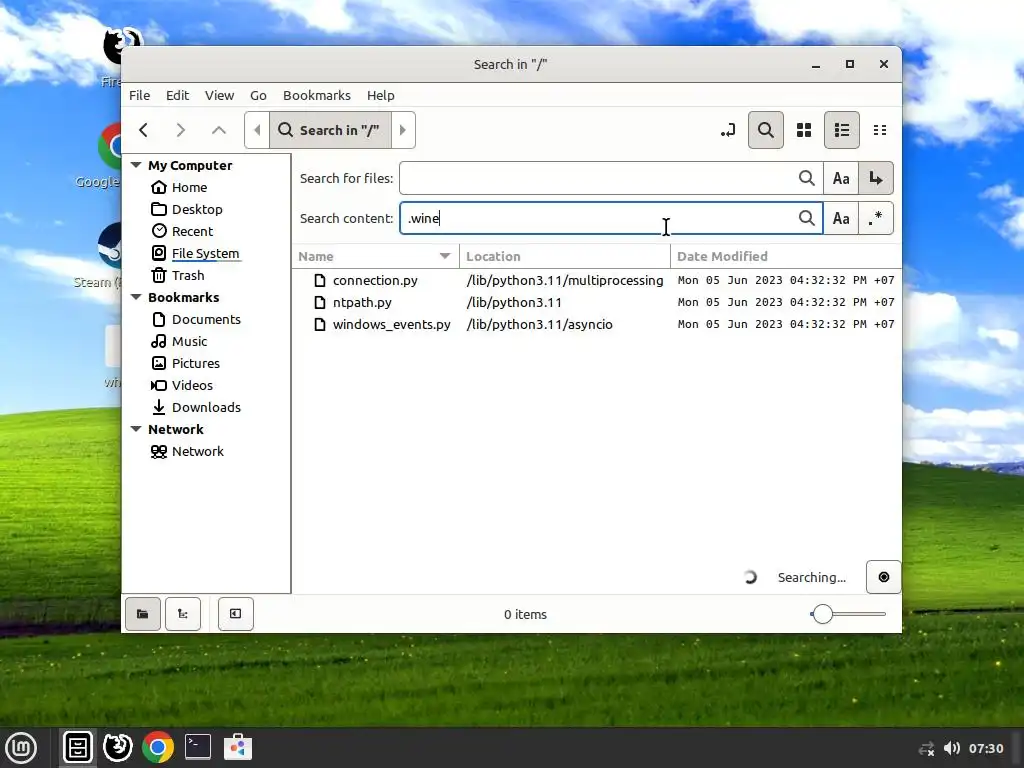Toggle the search button in the toolbar
This screenshot has width=1024, height=768.
pos(765,130)
